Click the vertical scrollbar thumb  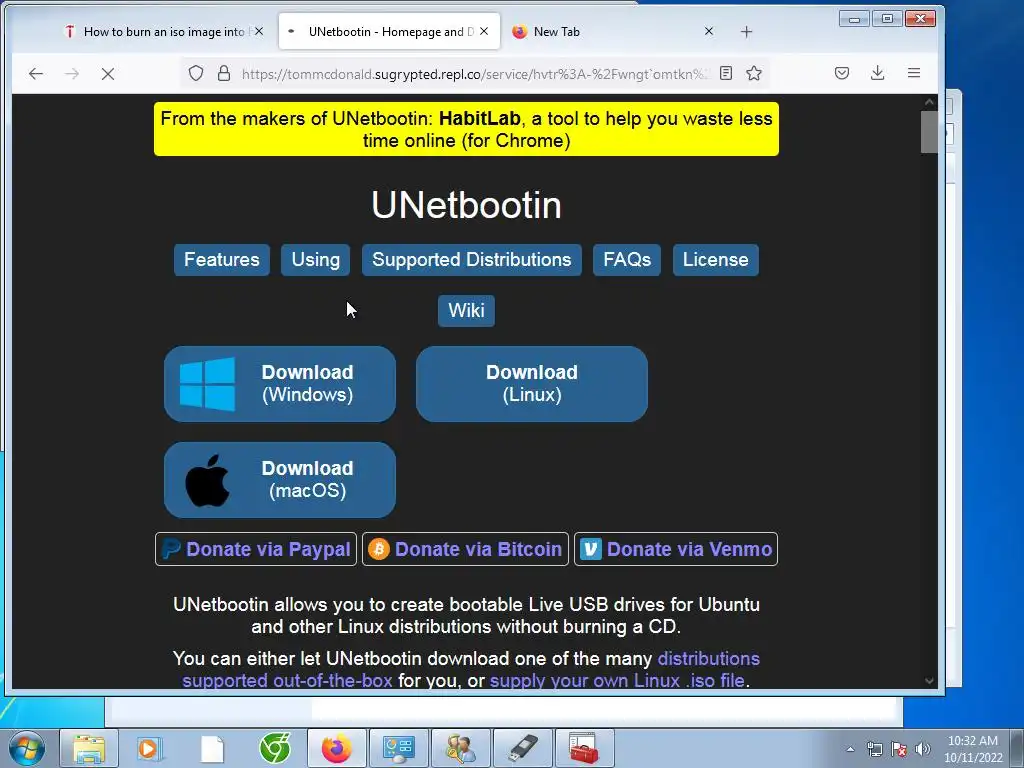click(929, 132)
